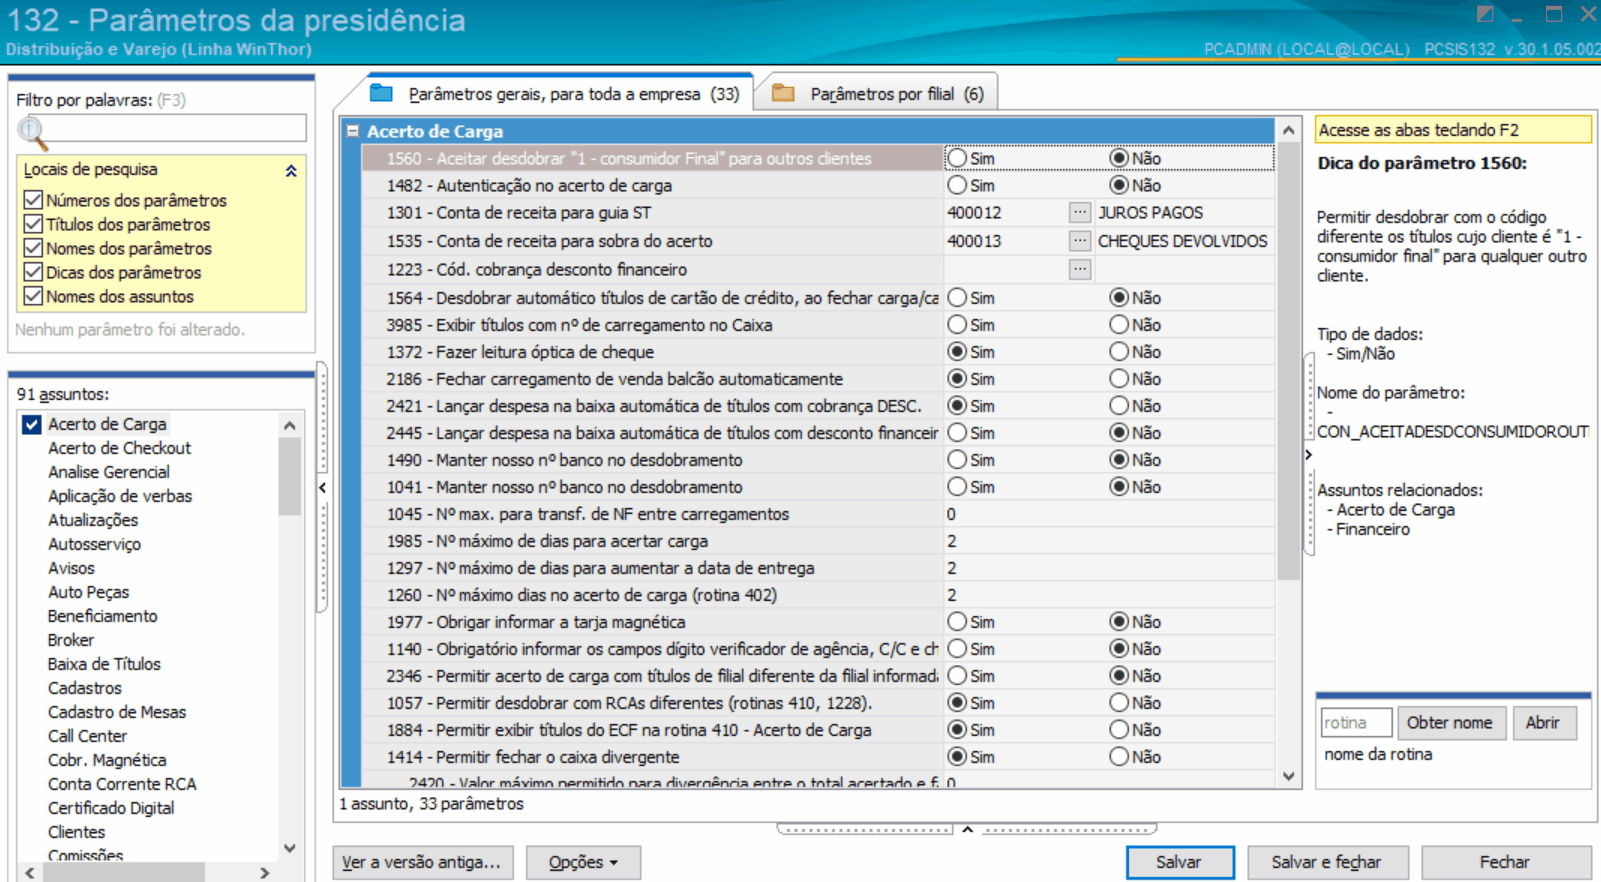The width and height of the screenshot is (1601, 882).
Task: Click parameter row 1260 Nº máximo dias no acerto
Action: coord(817,595)
